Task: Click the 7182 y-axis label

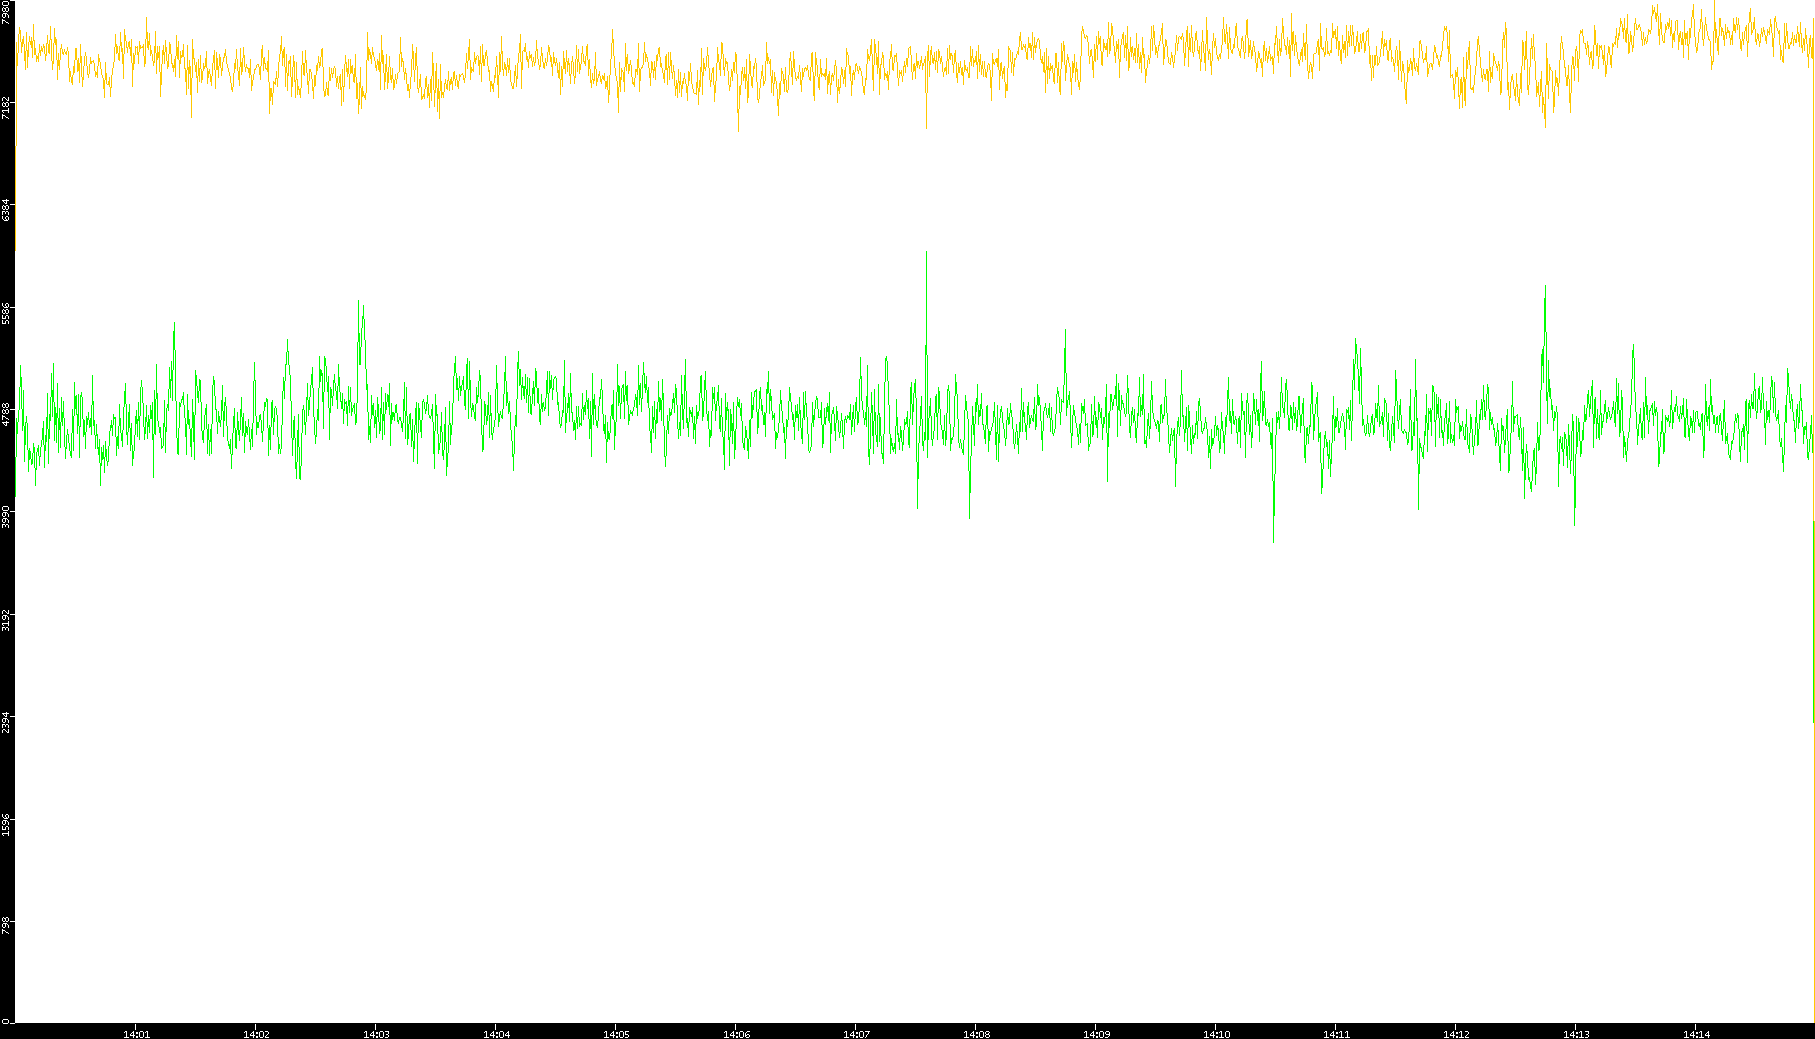Action: tap(7, 108)
